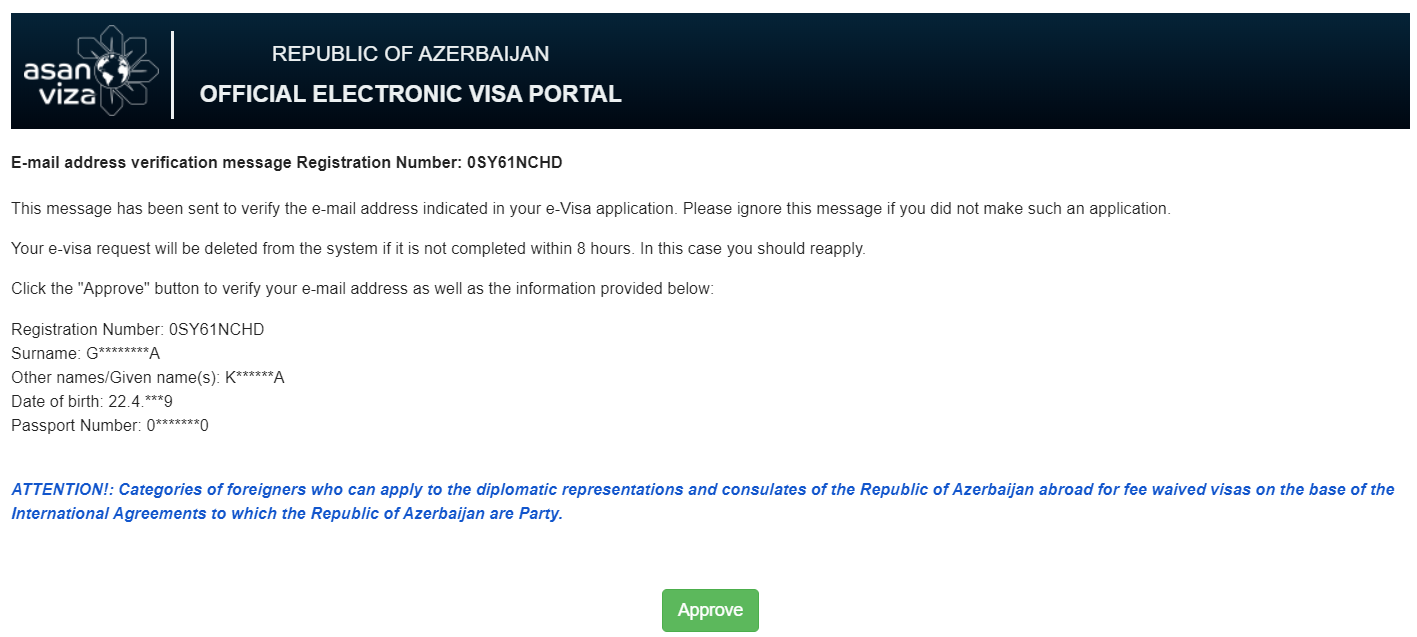Click the dark blue header banner background

(1000, 71)
